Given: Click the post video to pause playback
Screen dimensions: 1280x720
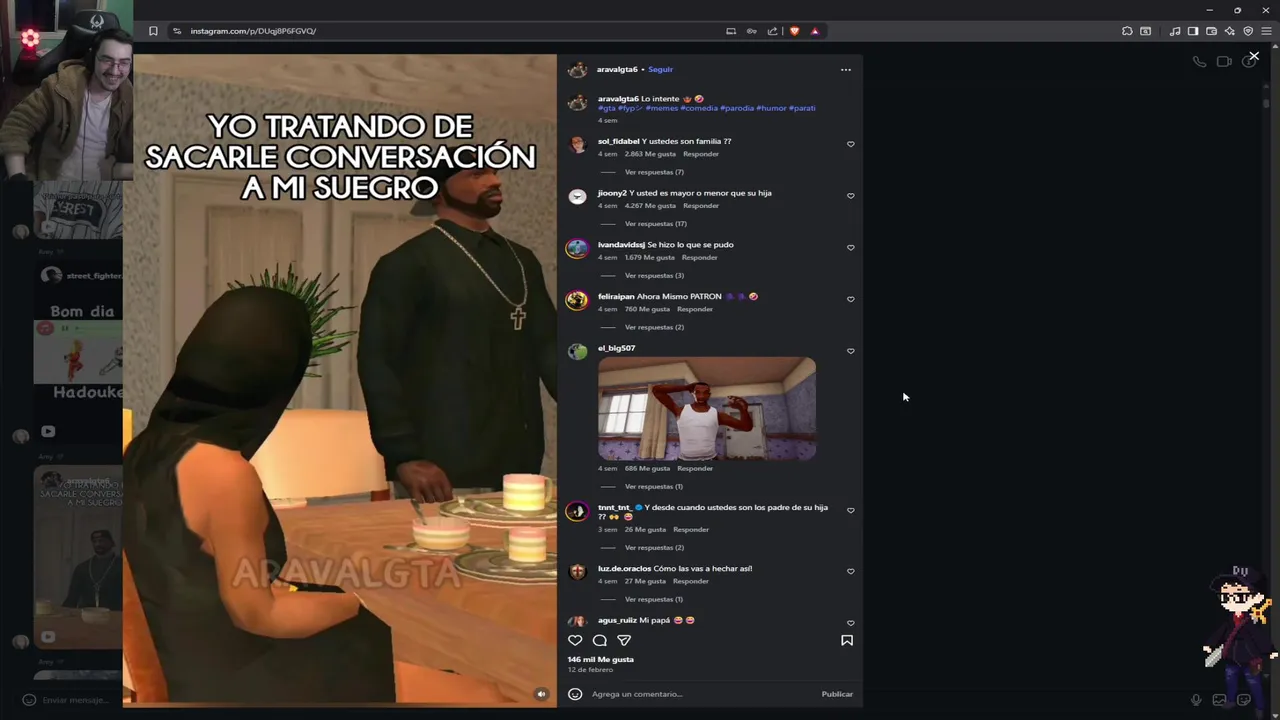Looking at the screenshot, I should tap(340, 380).
